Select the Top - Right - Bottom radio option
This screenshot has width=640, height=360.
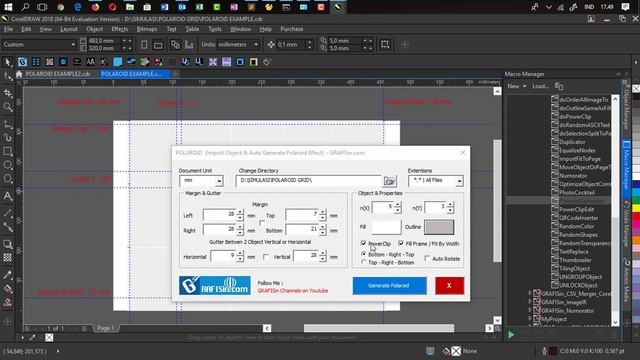363,262
